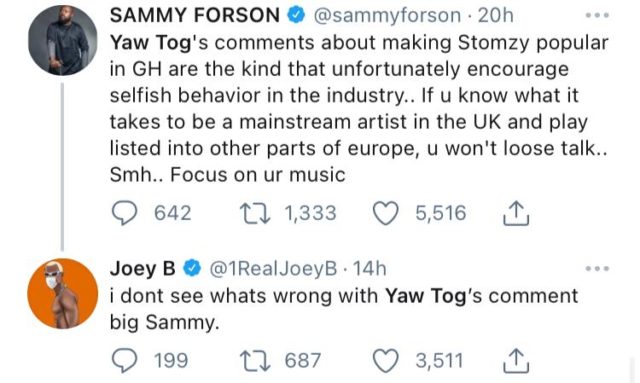Like Sammy Forson's tweet with heart icon
Viewport: 640px width, 383px height.
386,214
